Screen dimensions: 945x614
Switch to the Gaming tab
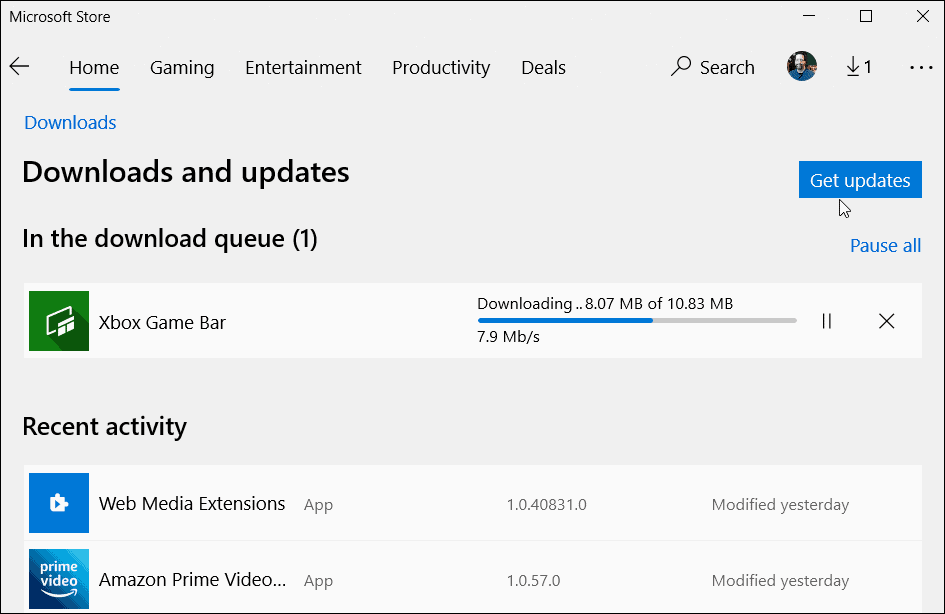pos(182,67)
